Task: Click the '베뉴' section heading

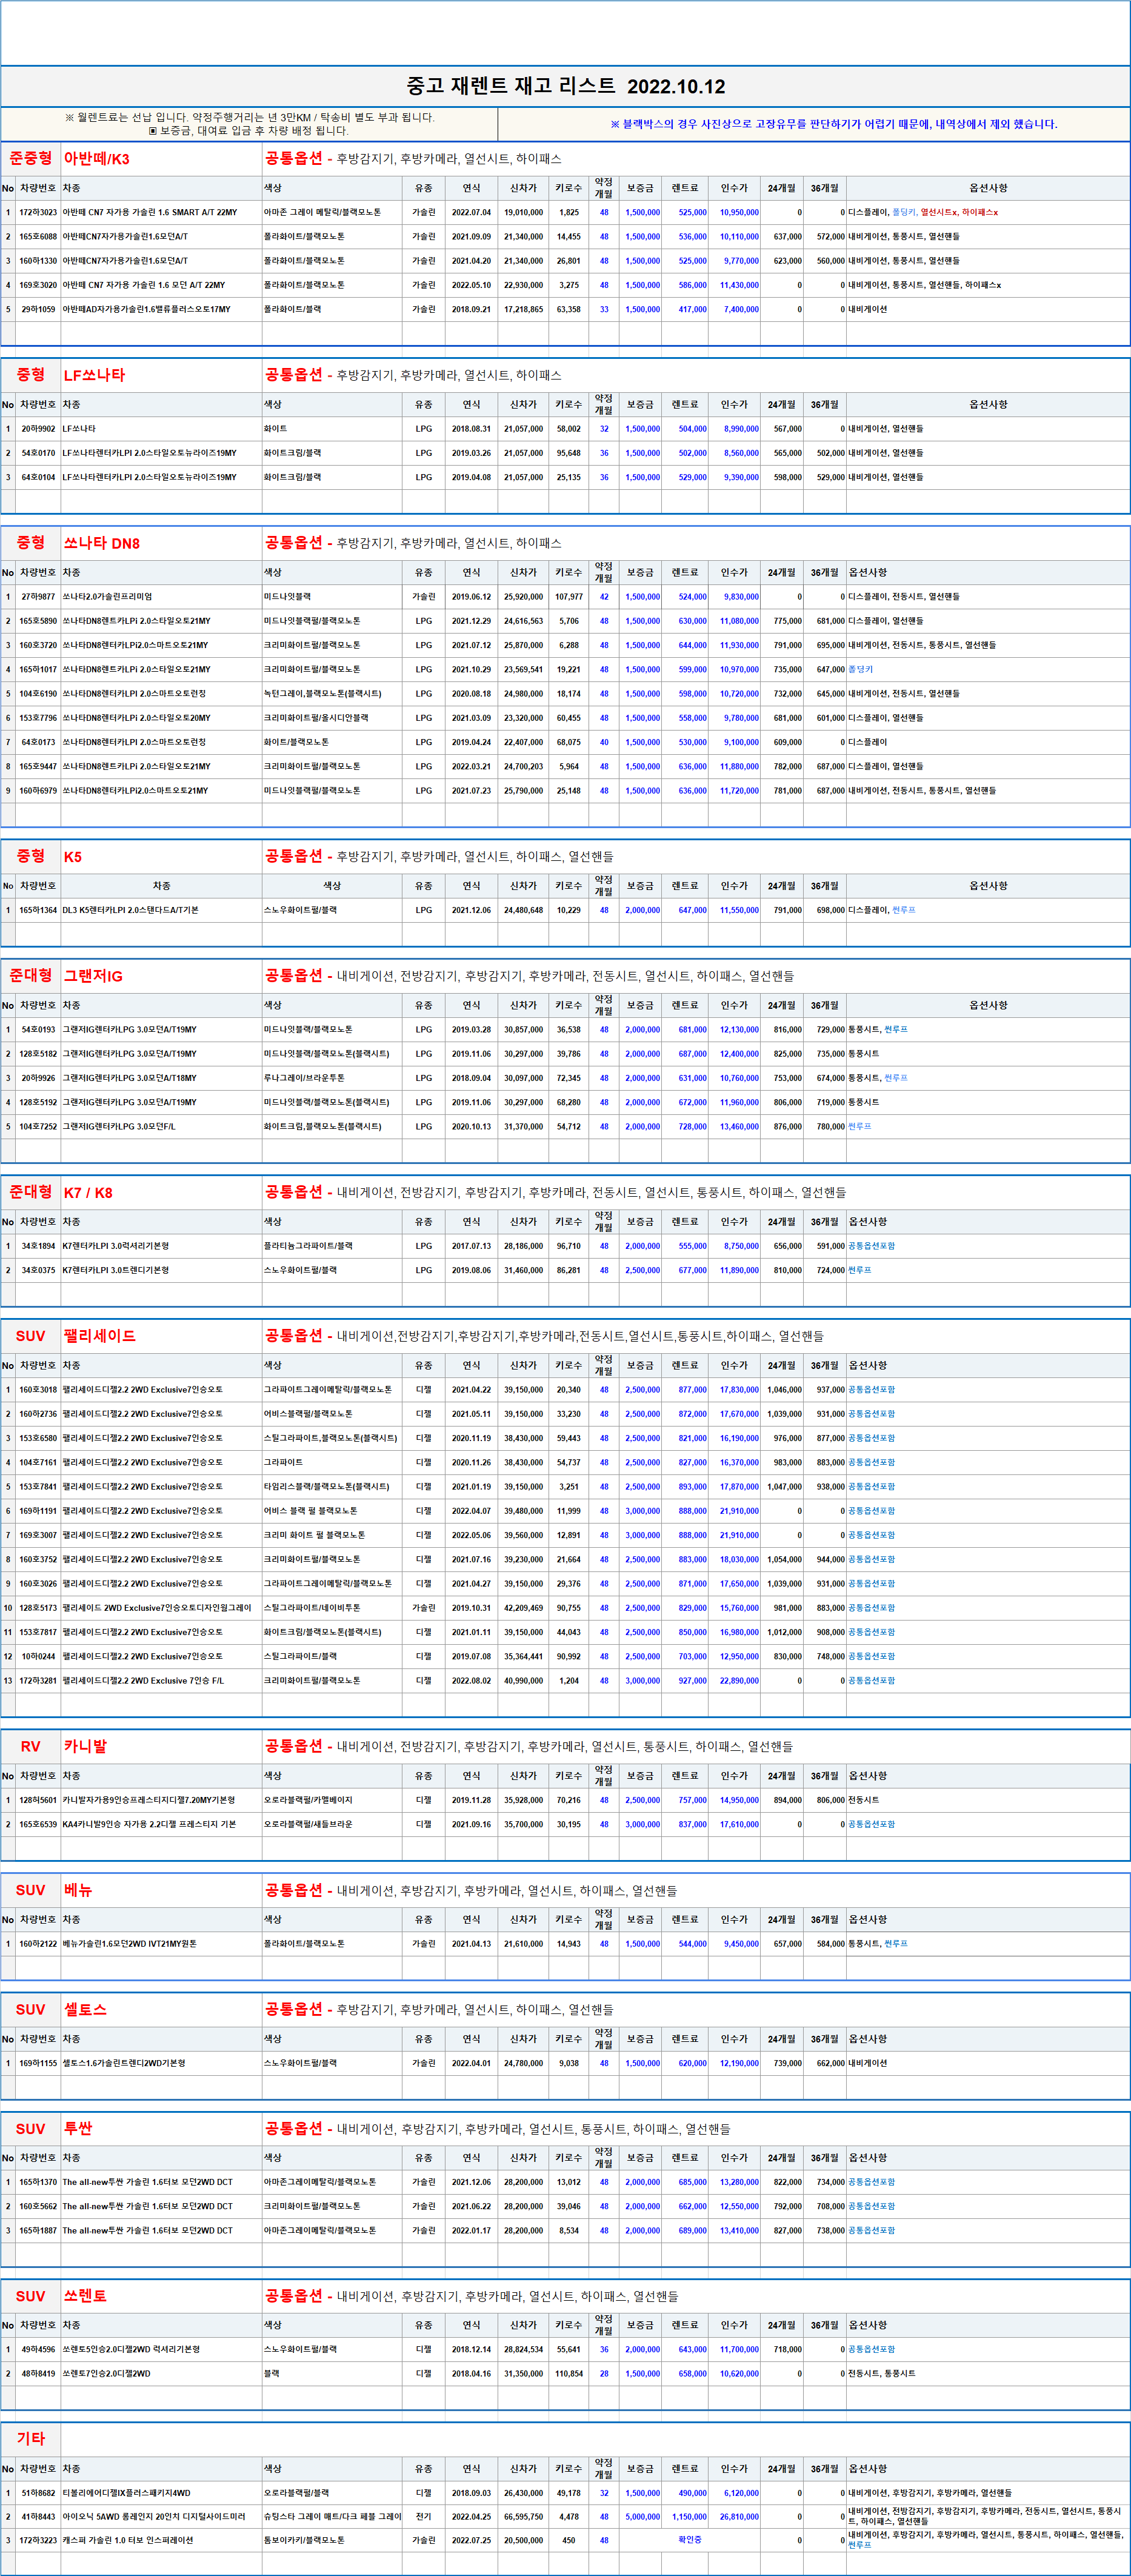Action: (78, 1890)
